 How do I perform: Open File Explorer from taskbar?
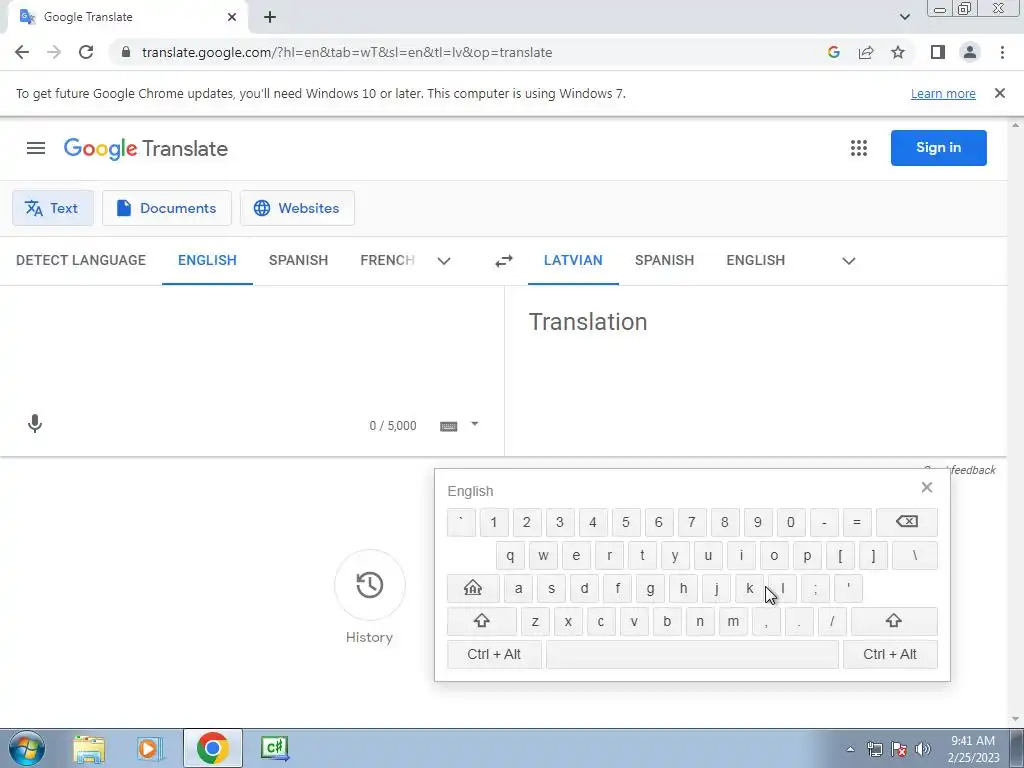(89, 748)
